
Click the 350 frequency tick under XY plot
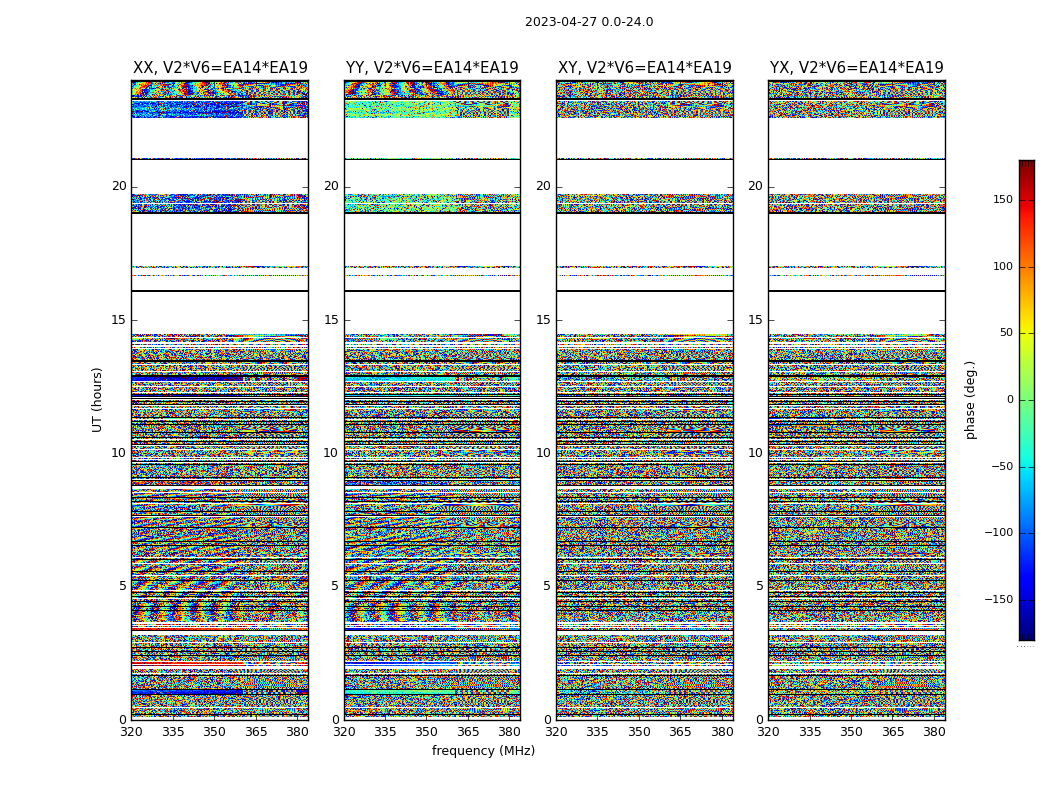click(639, 732)
